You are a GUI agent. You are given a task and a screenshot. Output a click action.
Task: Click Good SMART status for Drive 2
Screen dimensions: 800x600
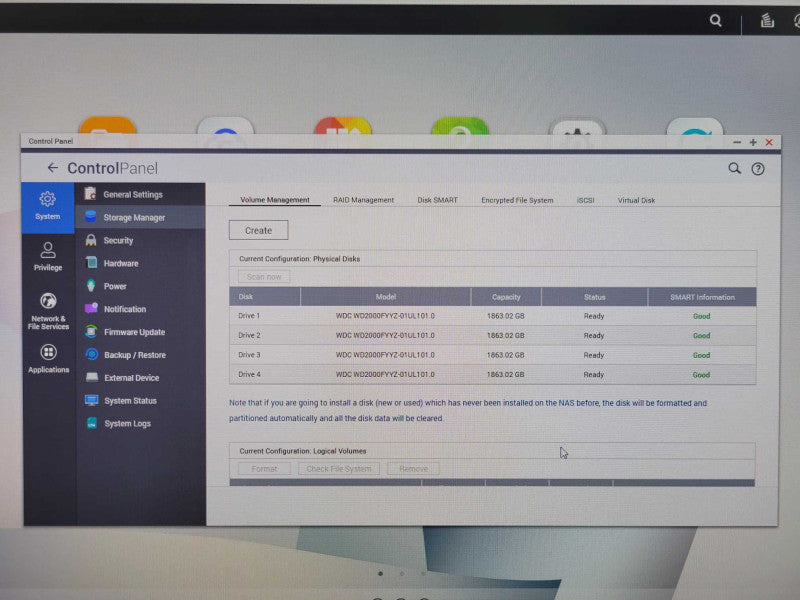pyautogui.click(x=702, y=336)
